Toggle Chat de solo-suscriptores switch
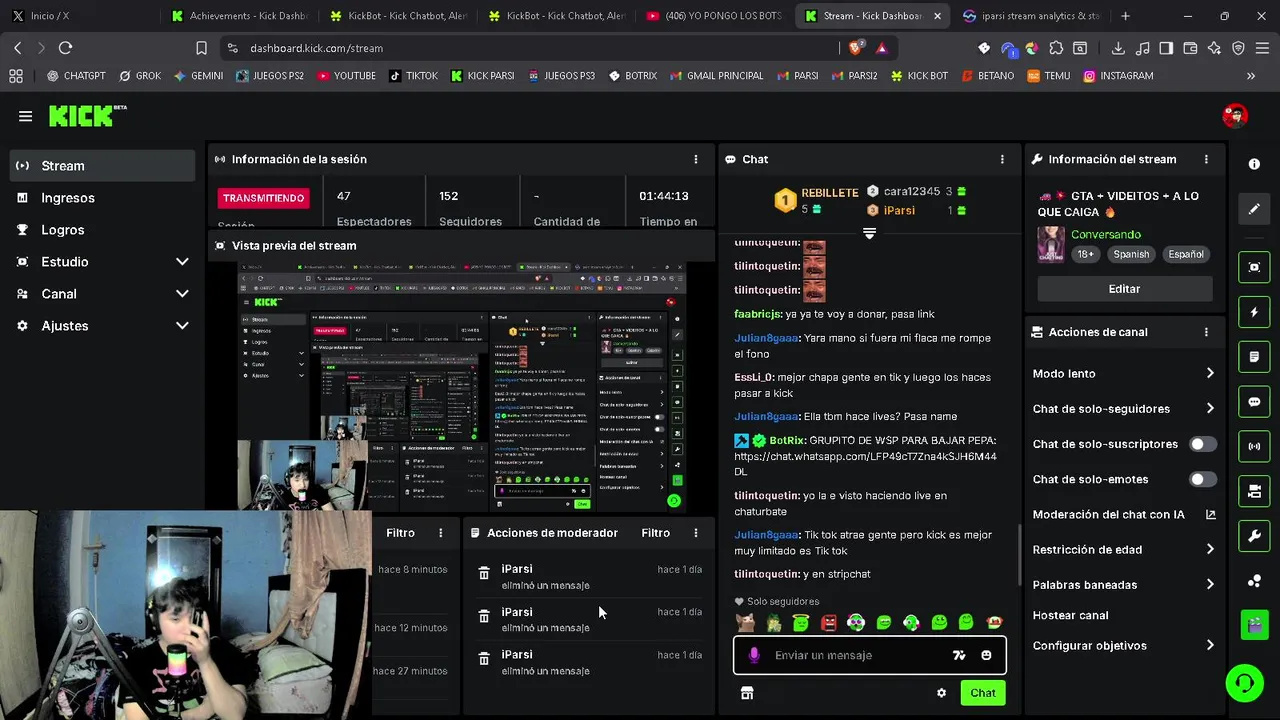This screenshot has width=1280, height=720. (1203, 444)
